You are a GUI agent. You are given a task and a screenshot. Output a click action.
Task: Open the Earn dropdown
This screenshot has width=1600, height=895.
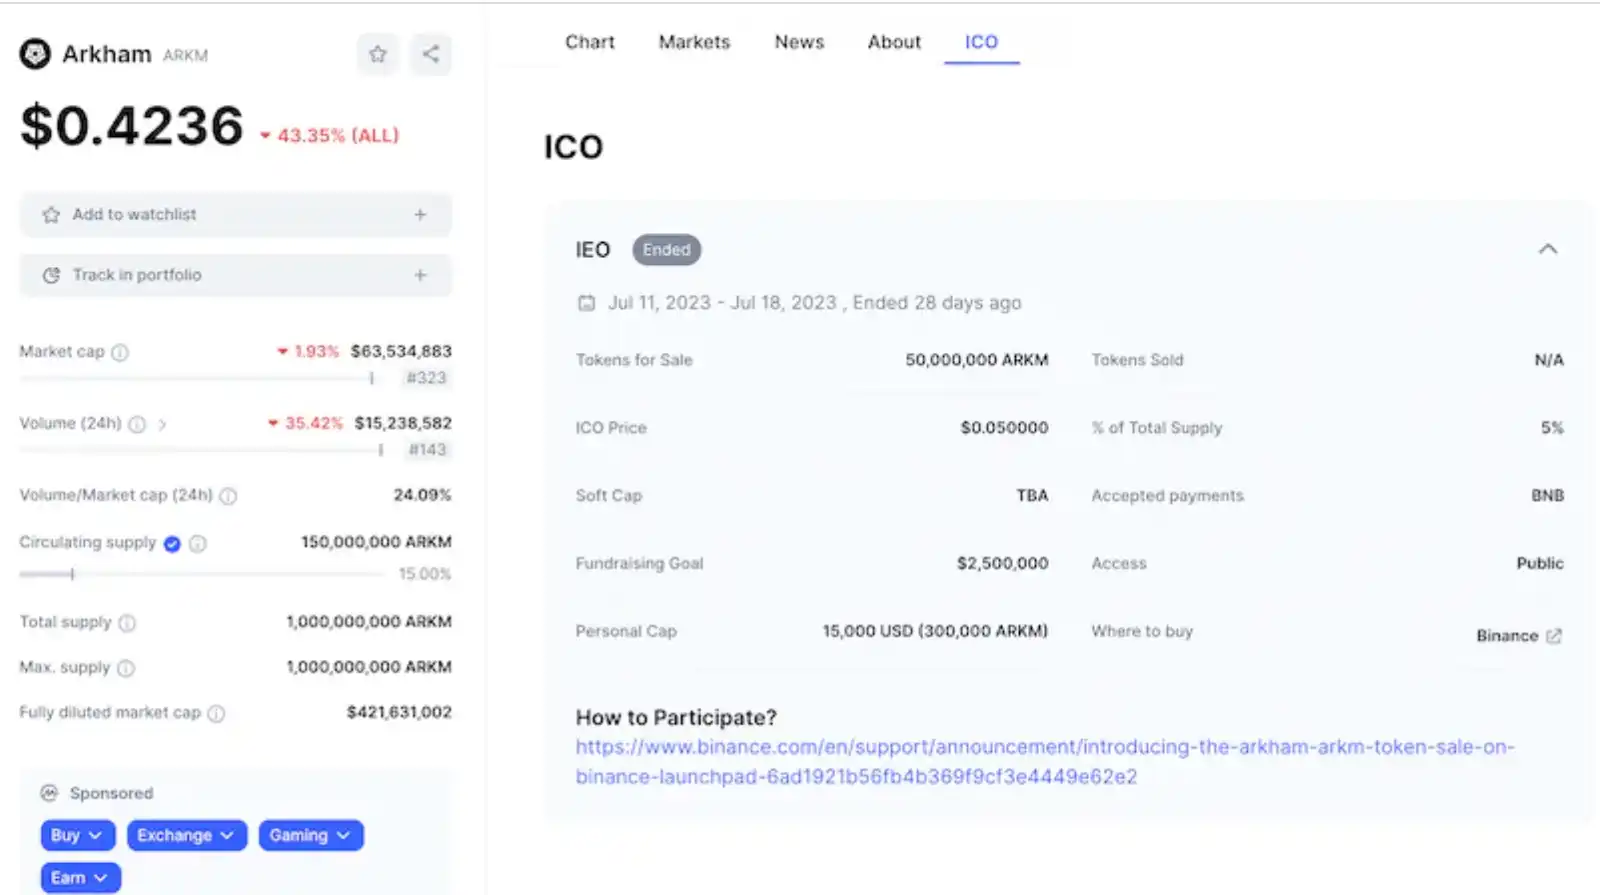(x=81, y=878)
